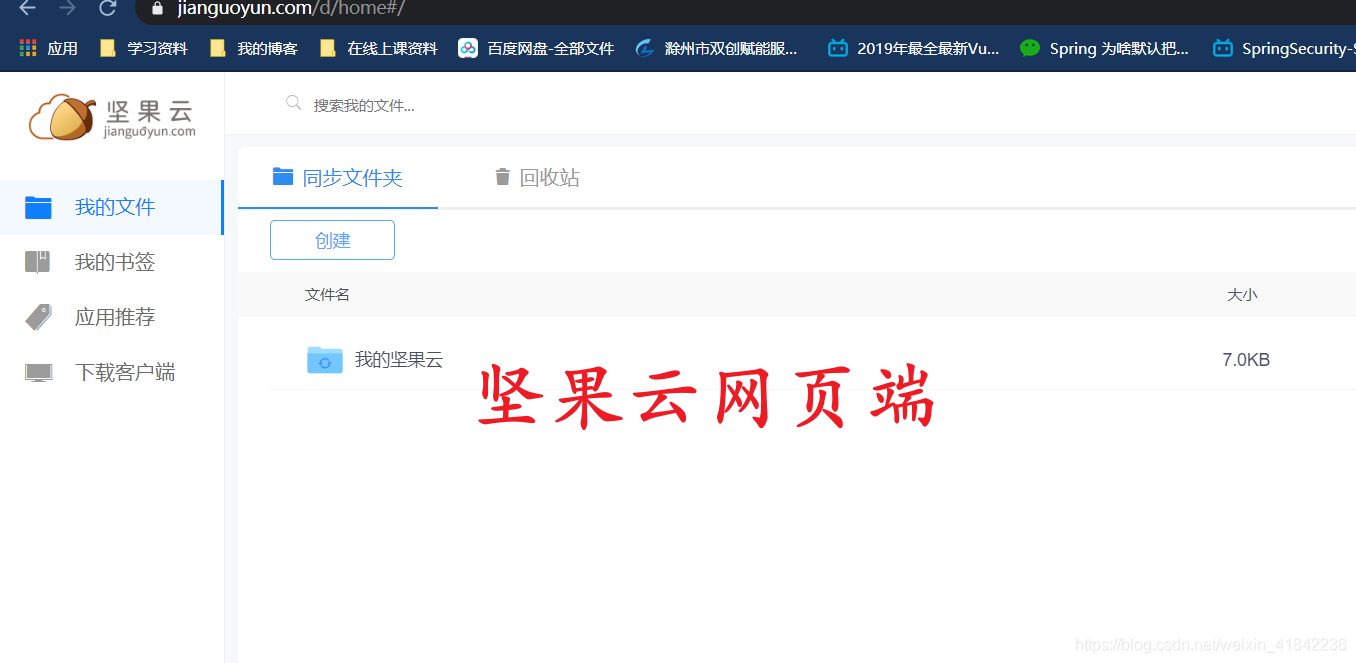
Task: Open the 应用 apps grid bookmark
Action: coord(48,48)
